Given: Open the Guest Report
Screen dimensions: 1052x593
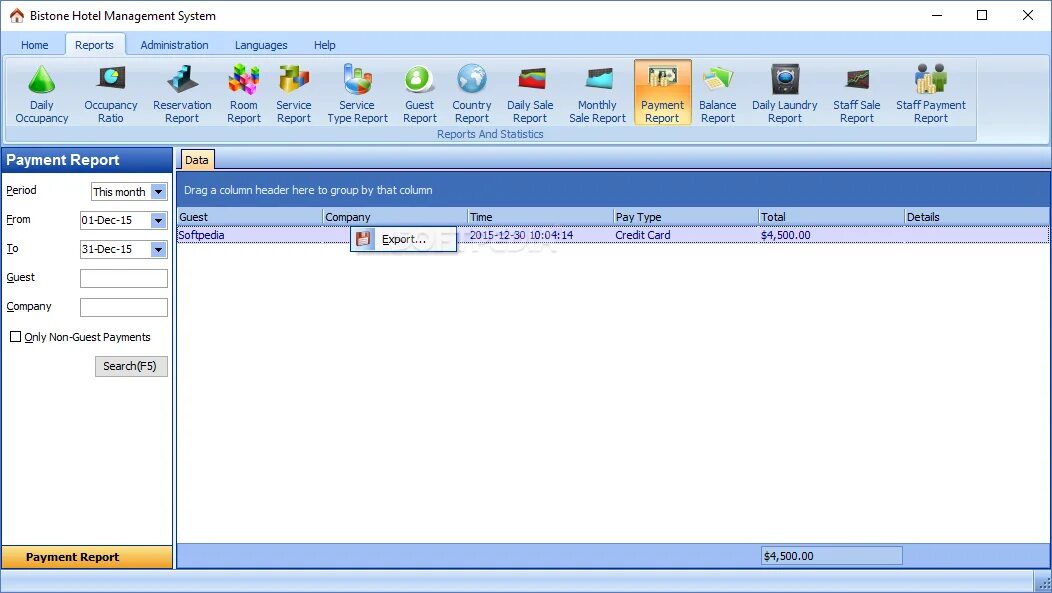Looking at the screenshot, I should tap(419, 94).
